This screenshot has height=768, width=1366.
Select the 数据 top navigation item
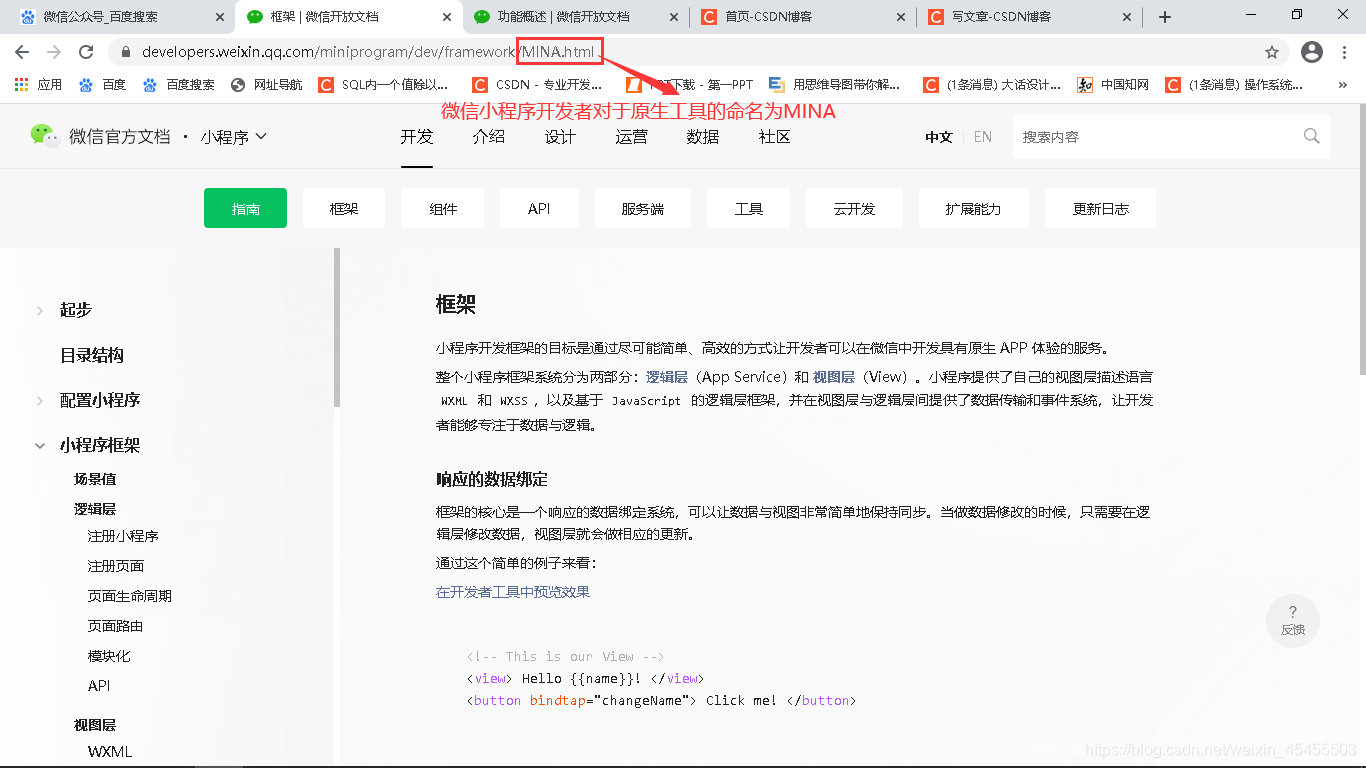(703, 137)
